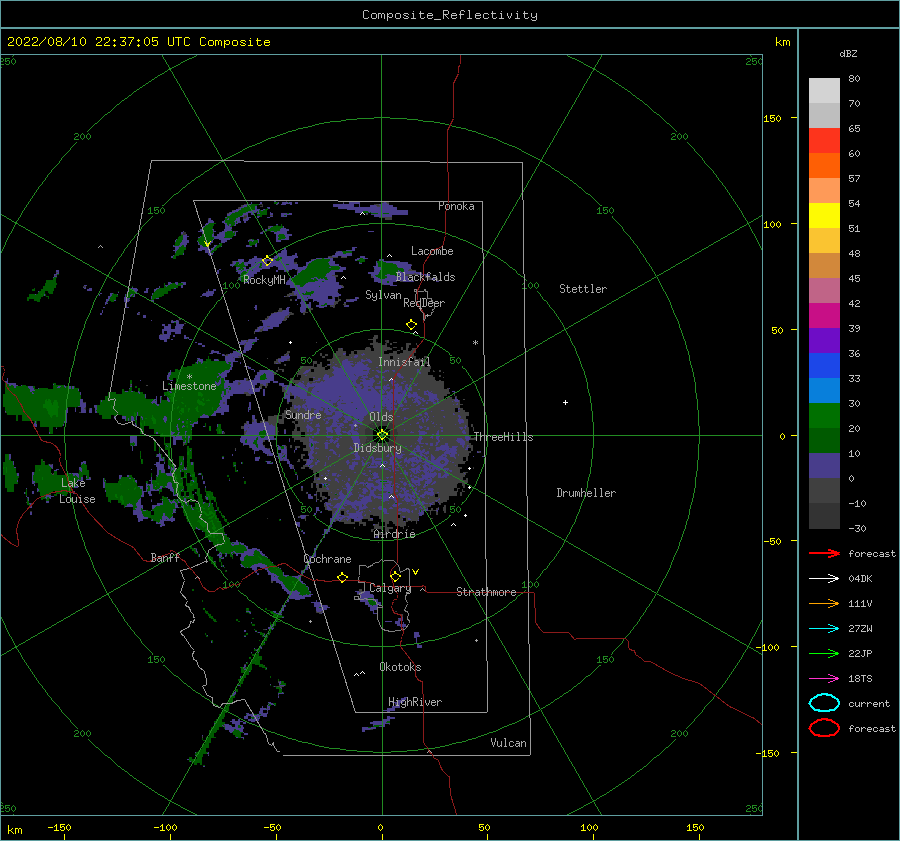This screenshot has height=841, width=900.
Task: Click the Sundre town label
Action: [303, 415]
